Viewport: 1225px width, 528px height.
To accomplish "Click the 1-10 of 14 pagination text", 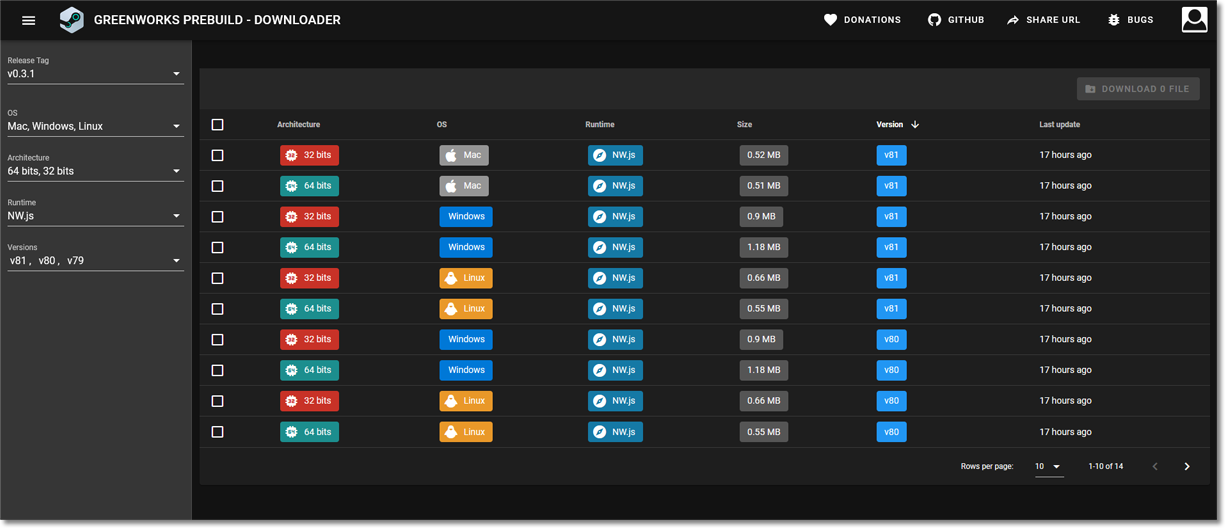I will coord(1106,467).
